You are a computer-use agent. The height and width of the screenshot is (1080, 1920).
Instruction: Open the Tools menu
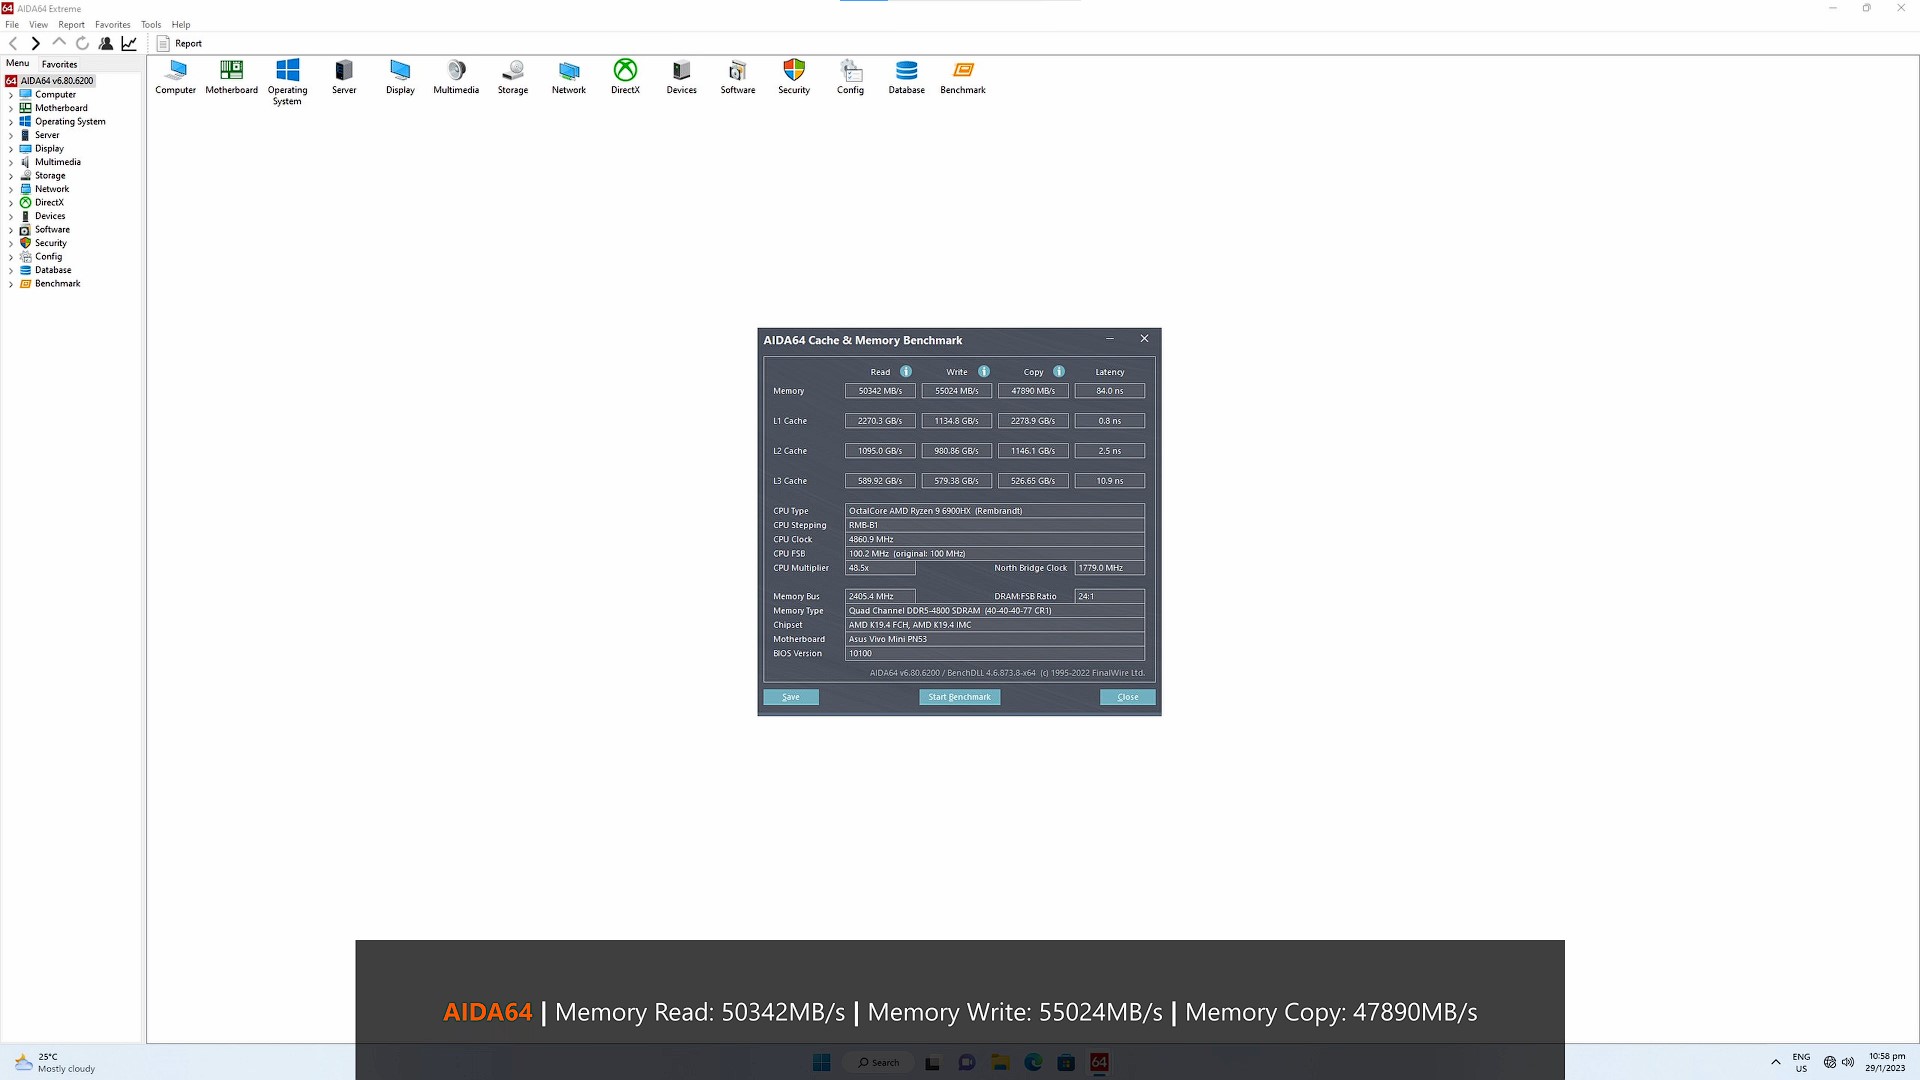point(151,24)
